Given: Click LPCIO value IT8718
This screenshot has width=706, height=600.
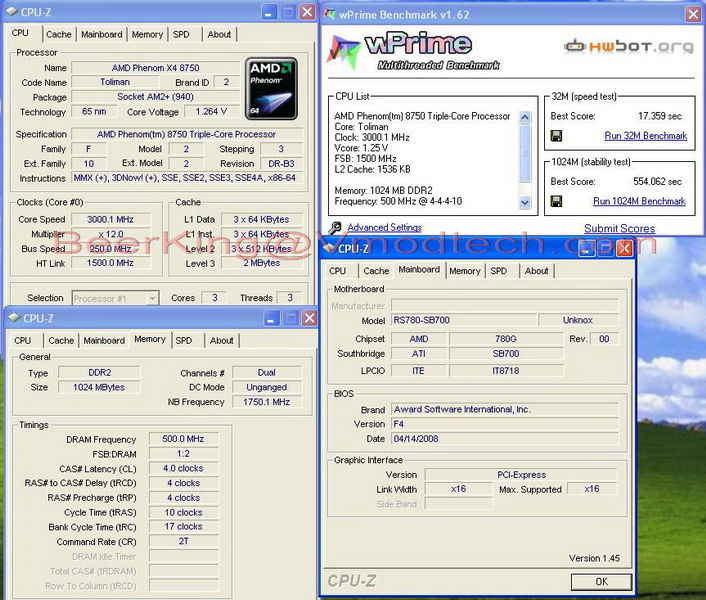Looking at the screenshot, I should 506,371.
